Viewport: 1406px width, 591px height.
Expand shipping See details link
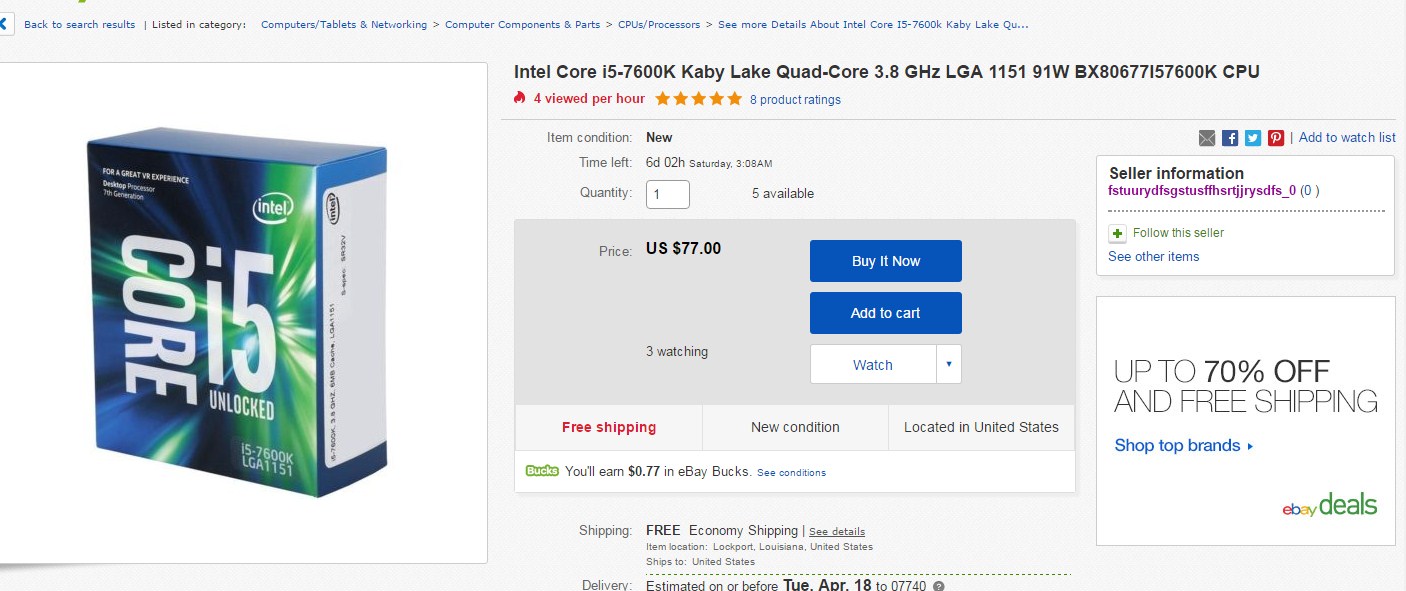tap(837, 532)
